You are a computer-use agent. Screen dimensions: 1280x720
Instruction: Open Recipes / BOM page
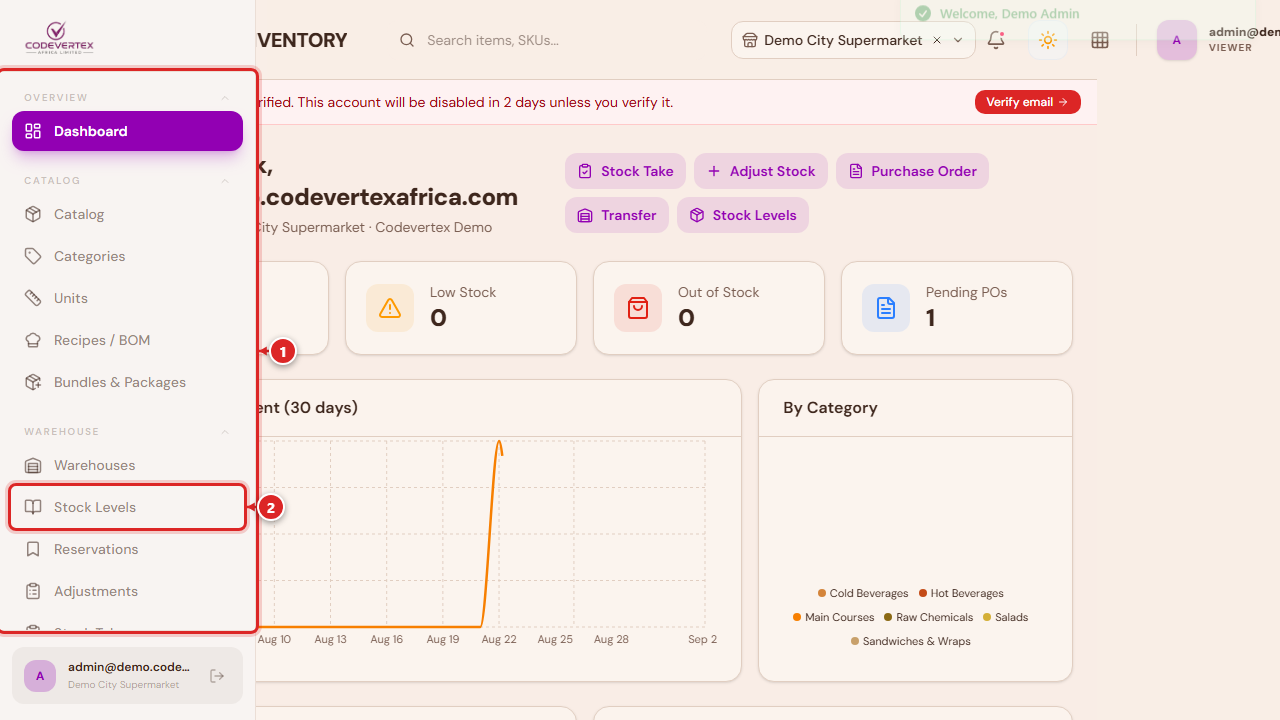click(x=127, y=340)
